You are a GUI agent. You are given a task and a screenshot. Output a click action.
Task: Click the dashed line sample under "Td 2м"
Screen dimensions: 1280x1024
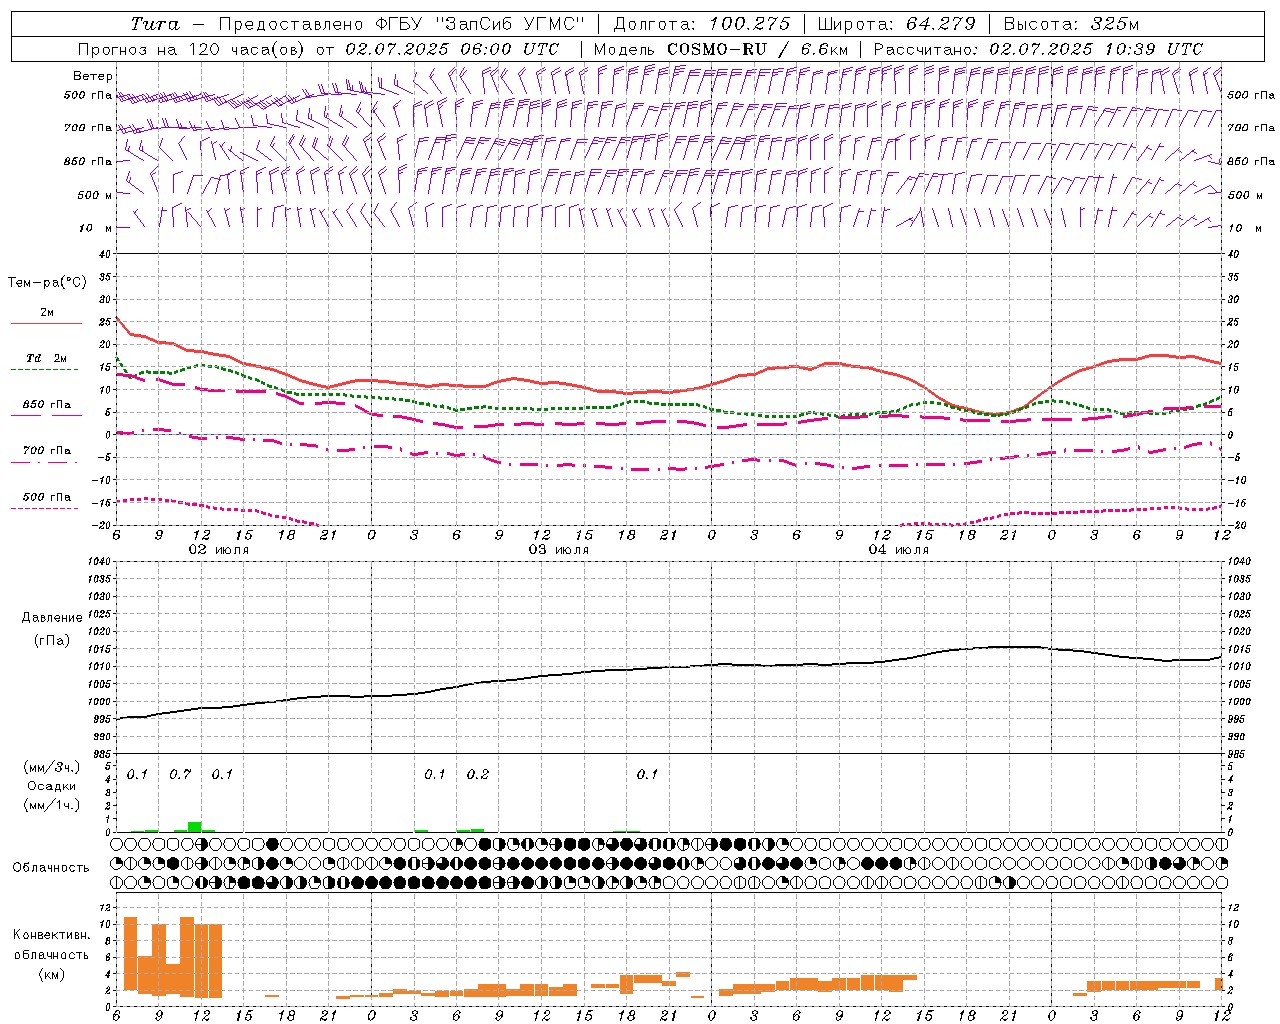(x=45, y=370)
